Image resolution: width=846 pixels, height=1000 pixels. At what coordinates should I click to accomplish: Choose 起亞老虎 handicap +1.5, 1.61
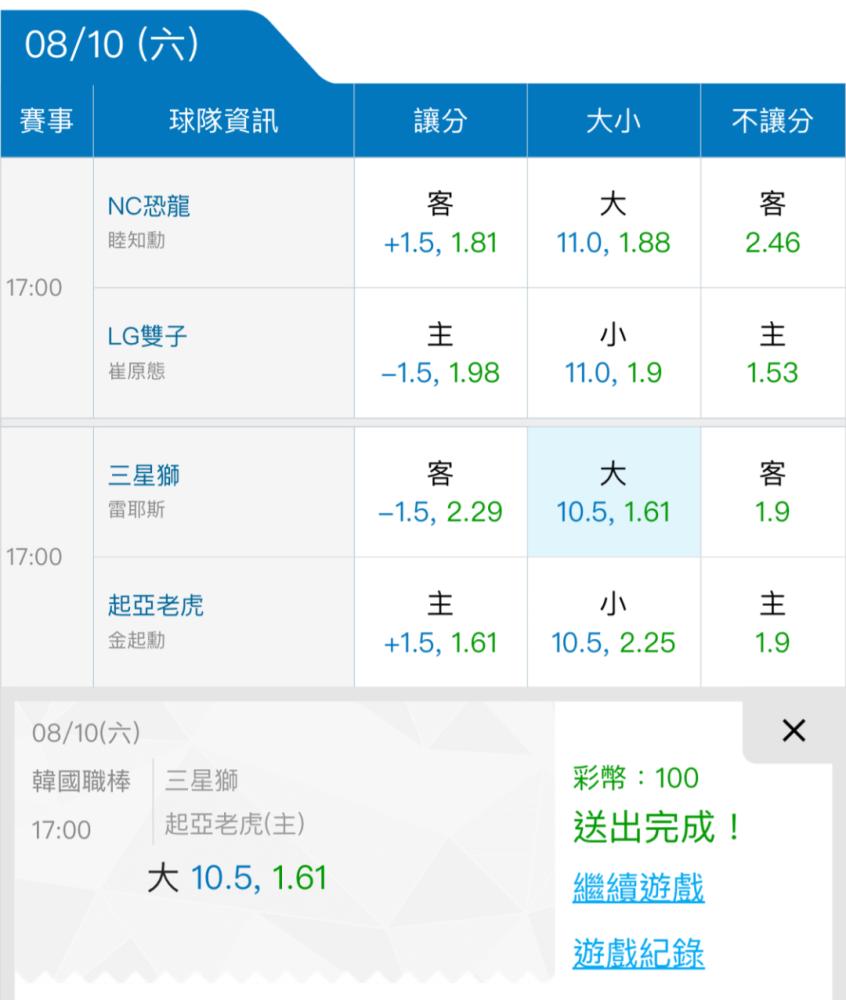pyautogui.click(x=441, y=622)
